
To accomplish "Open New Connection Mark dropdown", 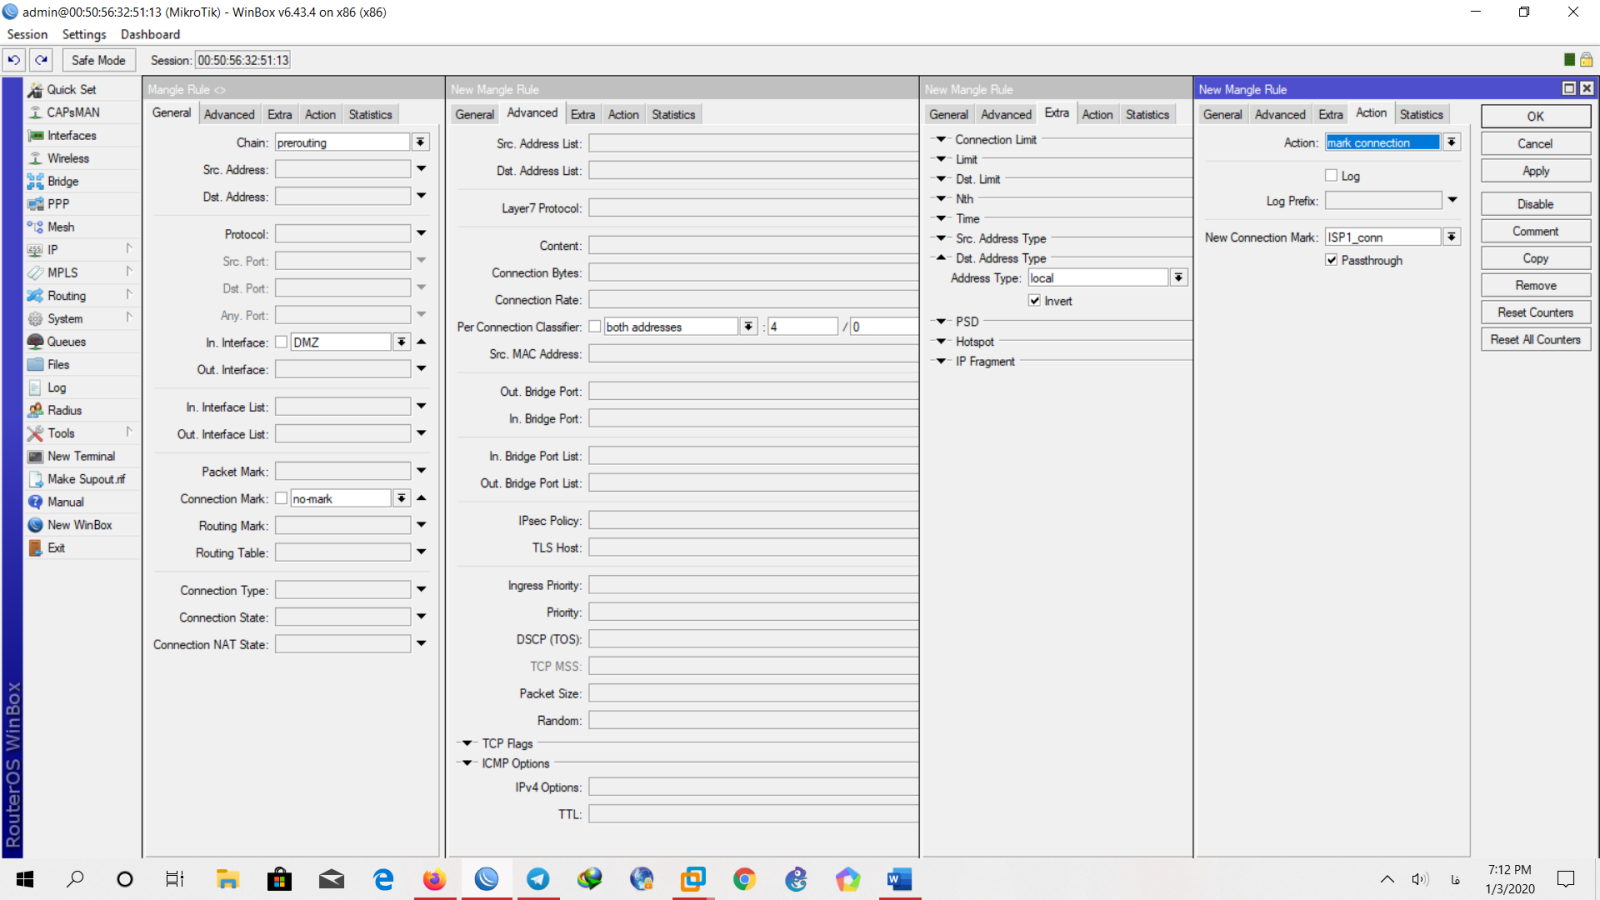I will pyautogui.click(x=1452, y=237).
